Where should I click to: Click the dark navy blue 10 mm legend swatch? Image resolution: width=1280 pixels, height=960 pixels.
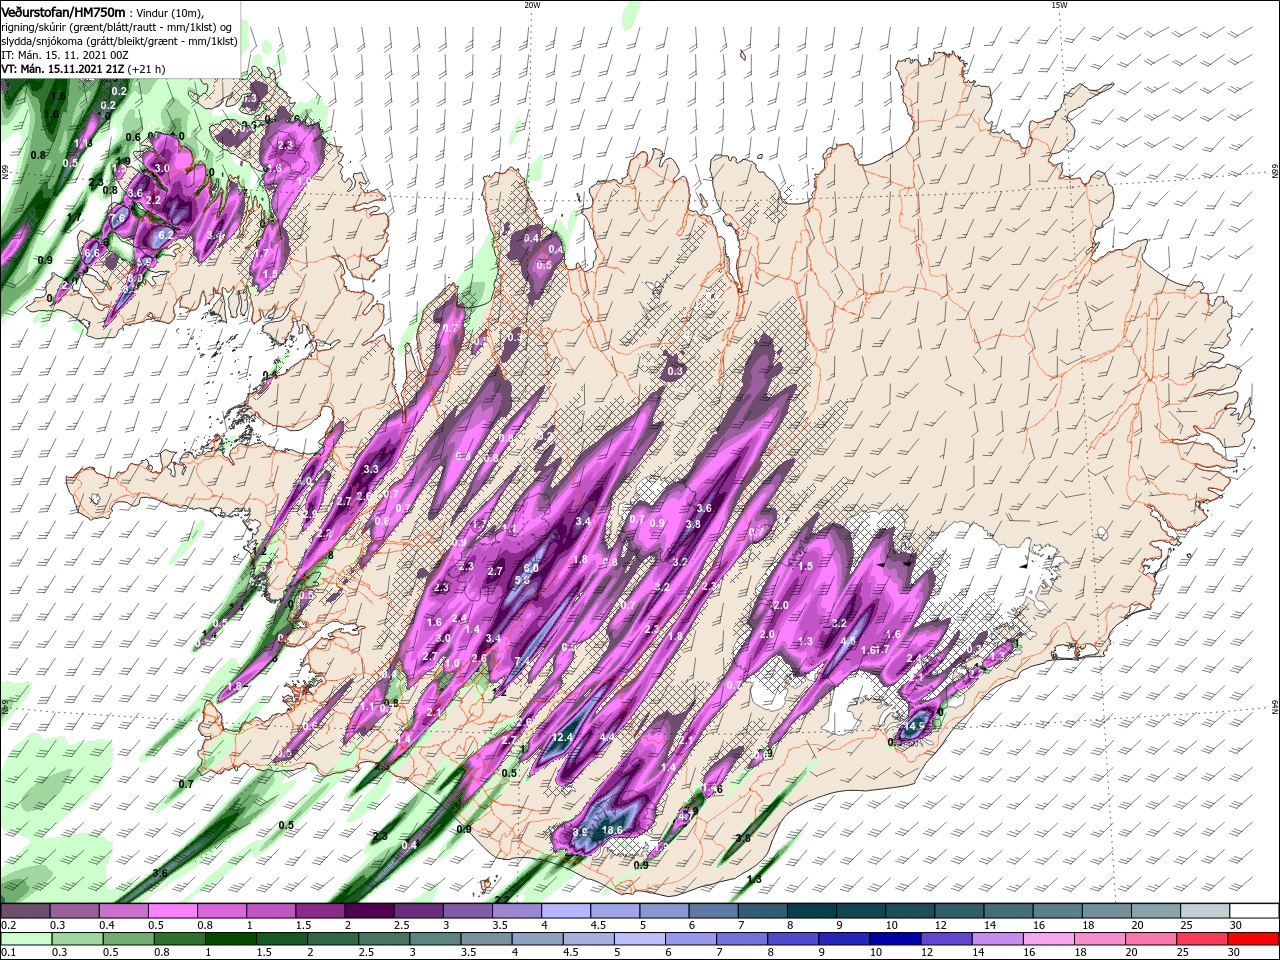[x=893, y=939]
